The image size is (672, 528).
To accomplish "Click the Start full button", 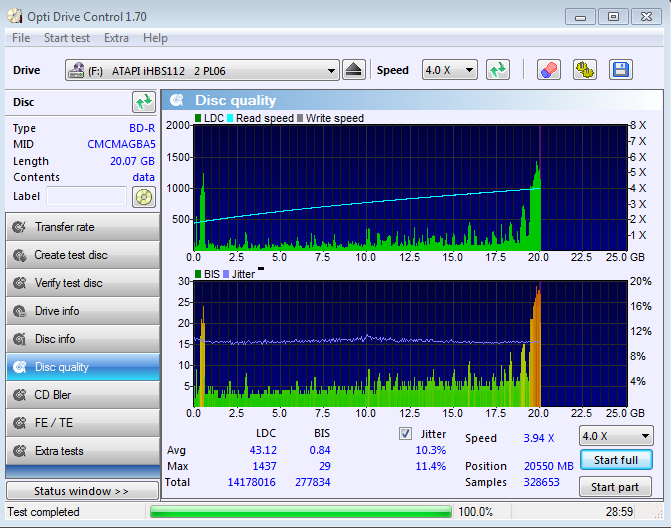I will tap(616, 460).
